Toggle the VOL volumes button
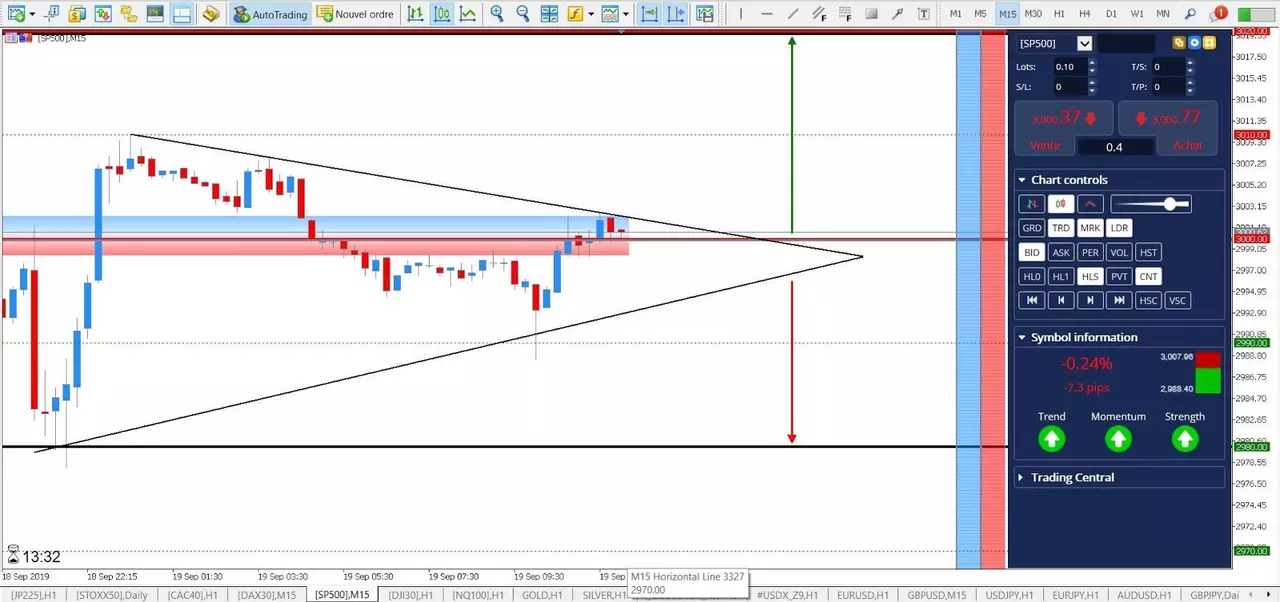 tap(1119, 252)
